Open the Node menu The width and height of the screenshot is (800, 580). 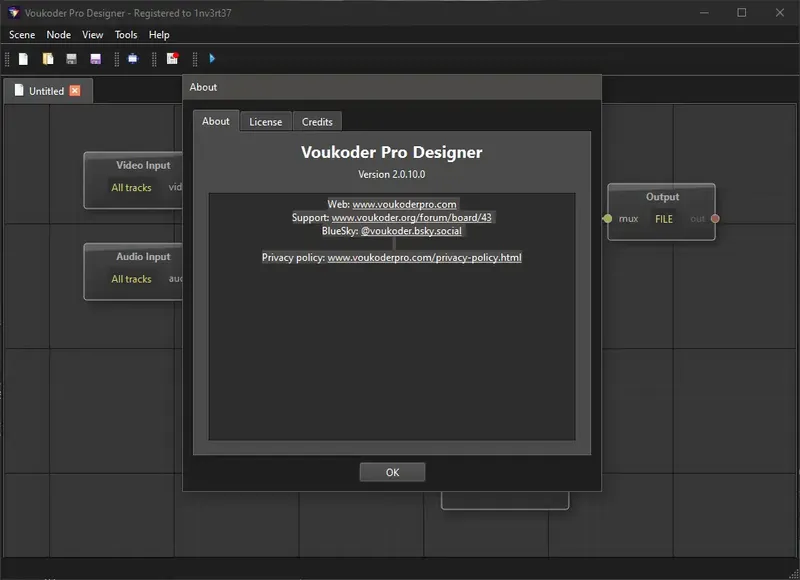pyautogui.click(x=59, y=35)
